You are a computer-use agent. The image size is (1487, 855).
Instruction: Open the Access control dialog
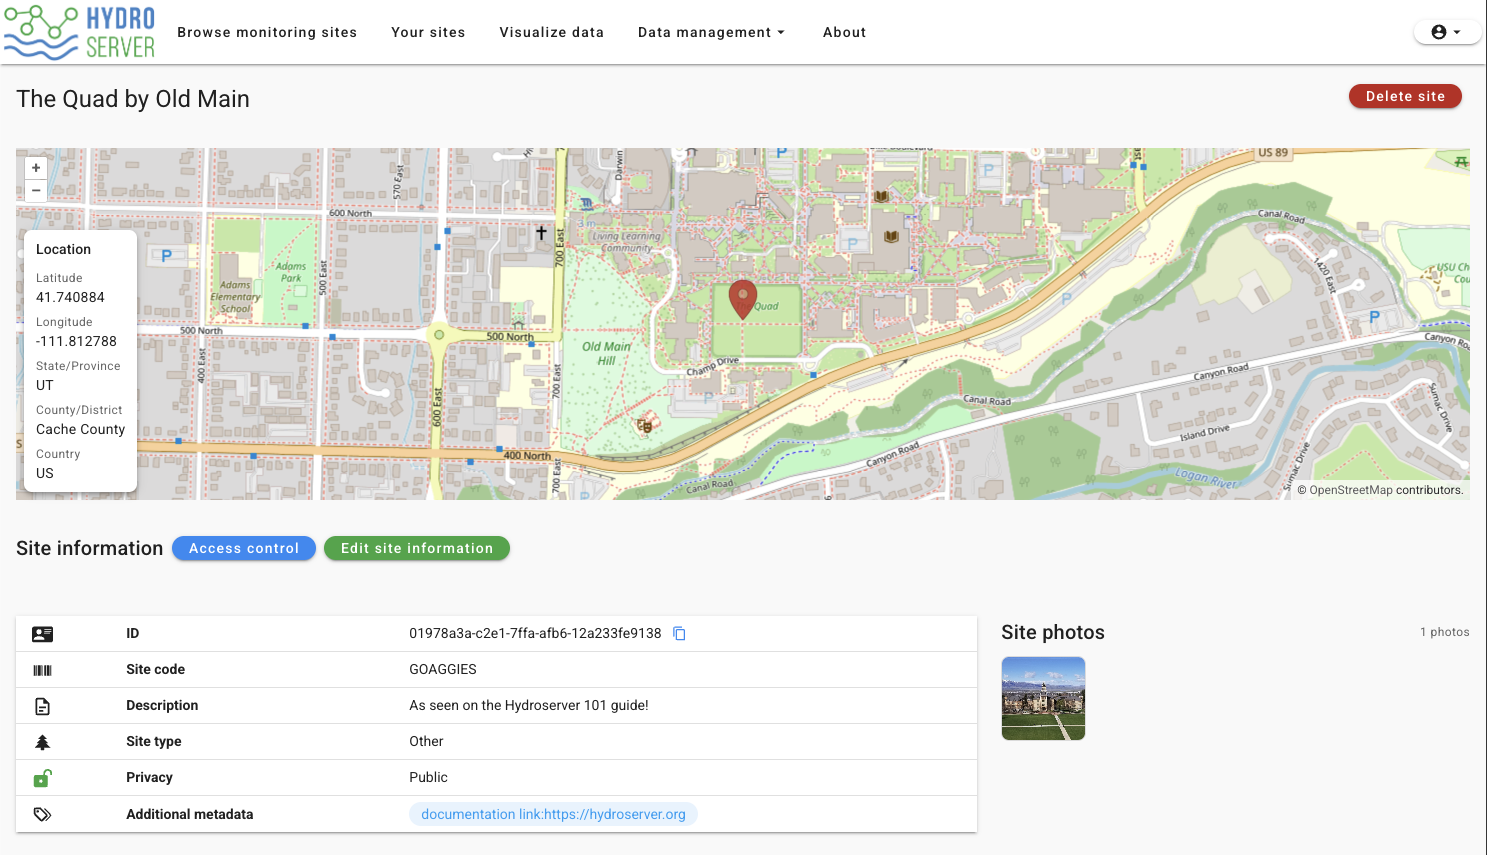tap(244, 548)
